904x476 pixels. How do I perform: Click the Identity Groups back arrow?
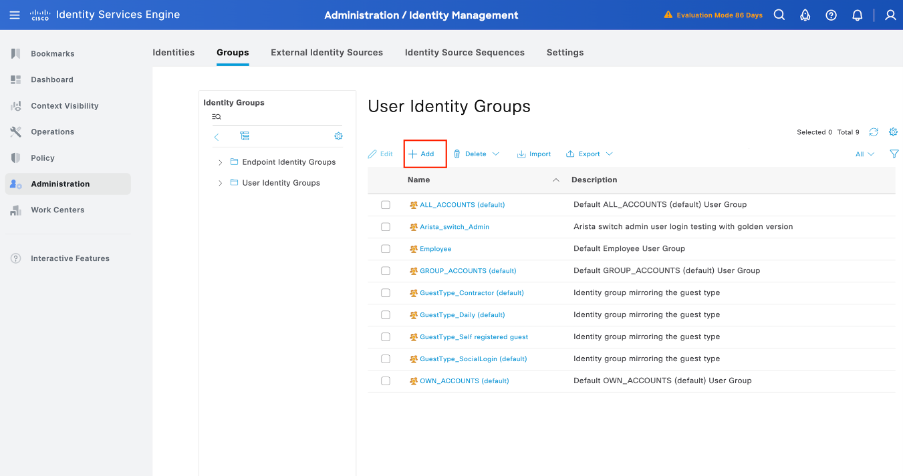pos(216,137)
